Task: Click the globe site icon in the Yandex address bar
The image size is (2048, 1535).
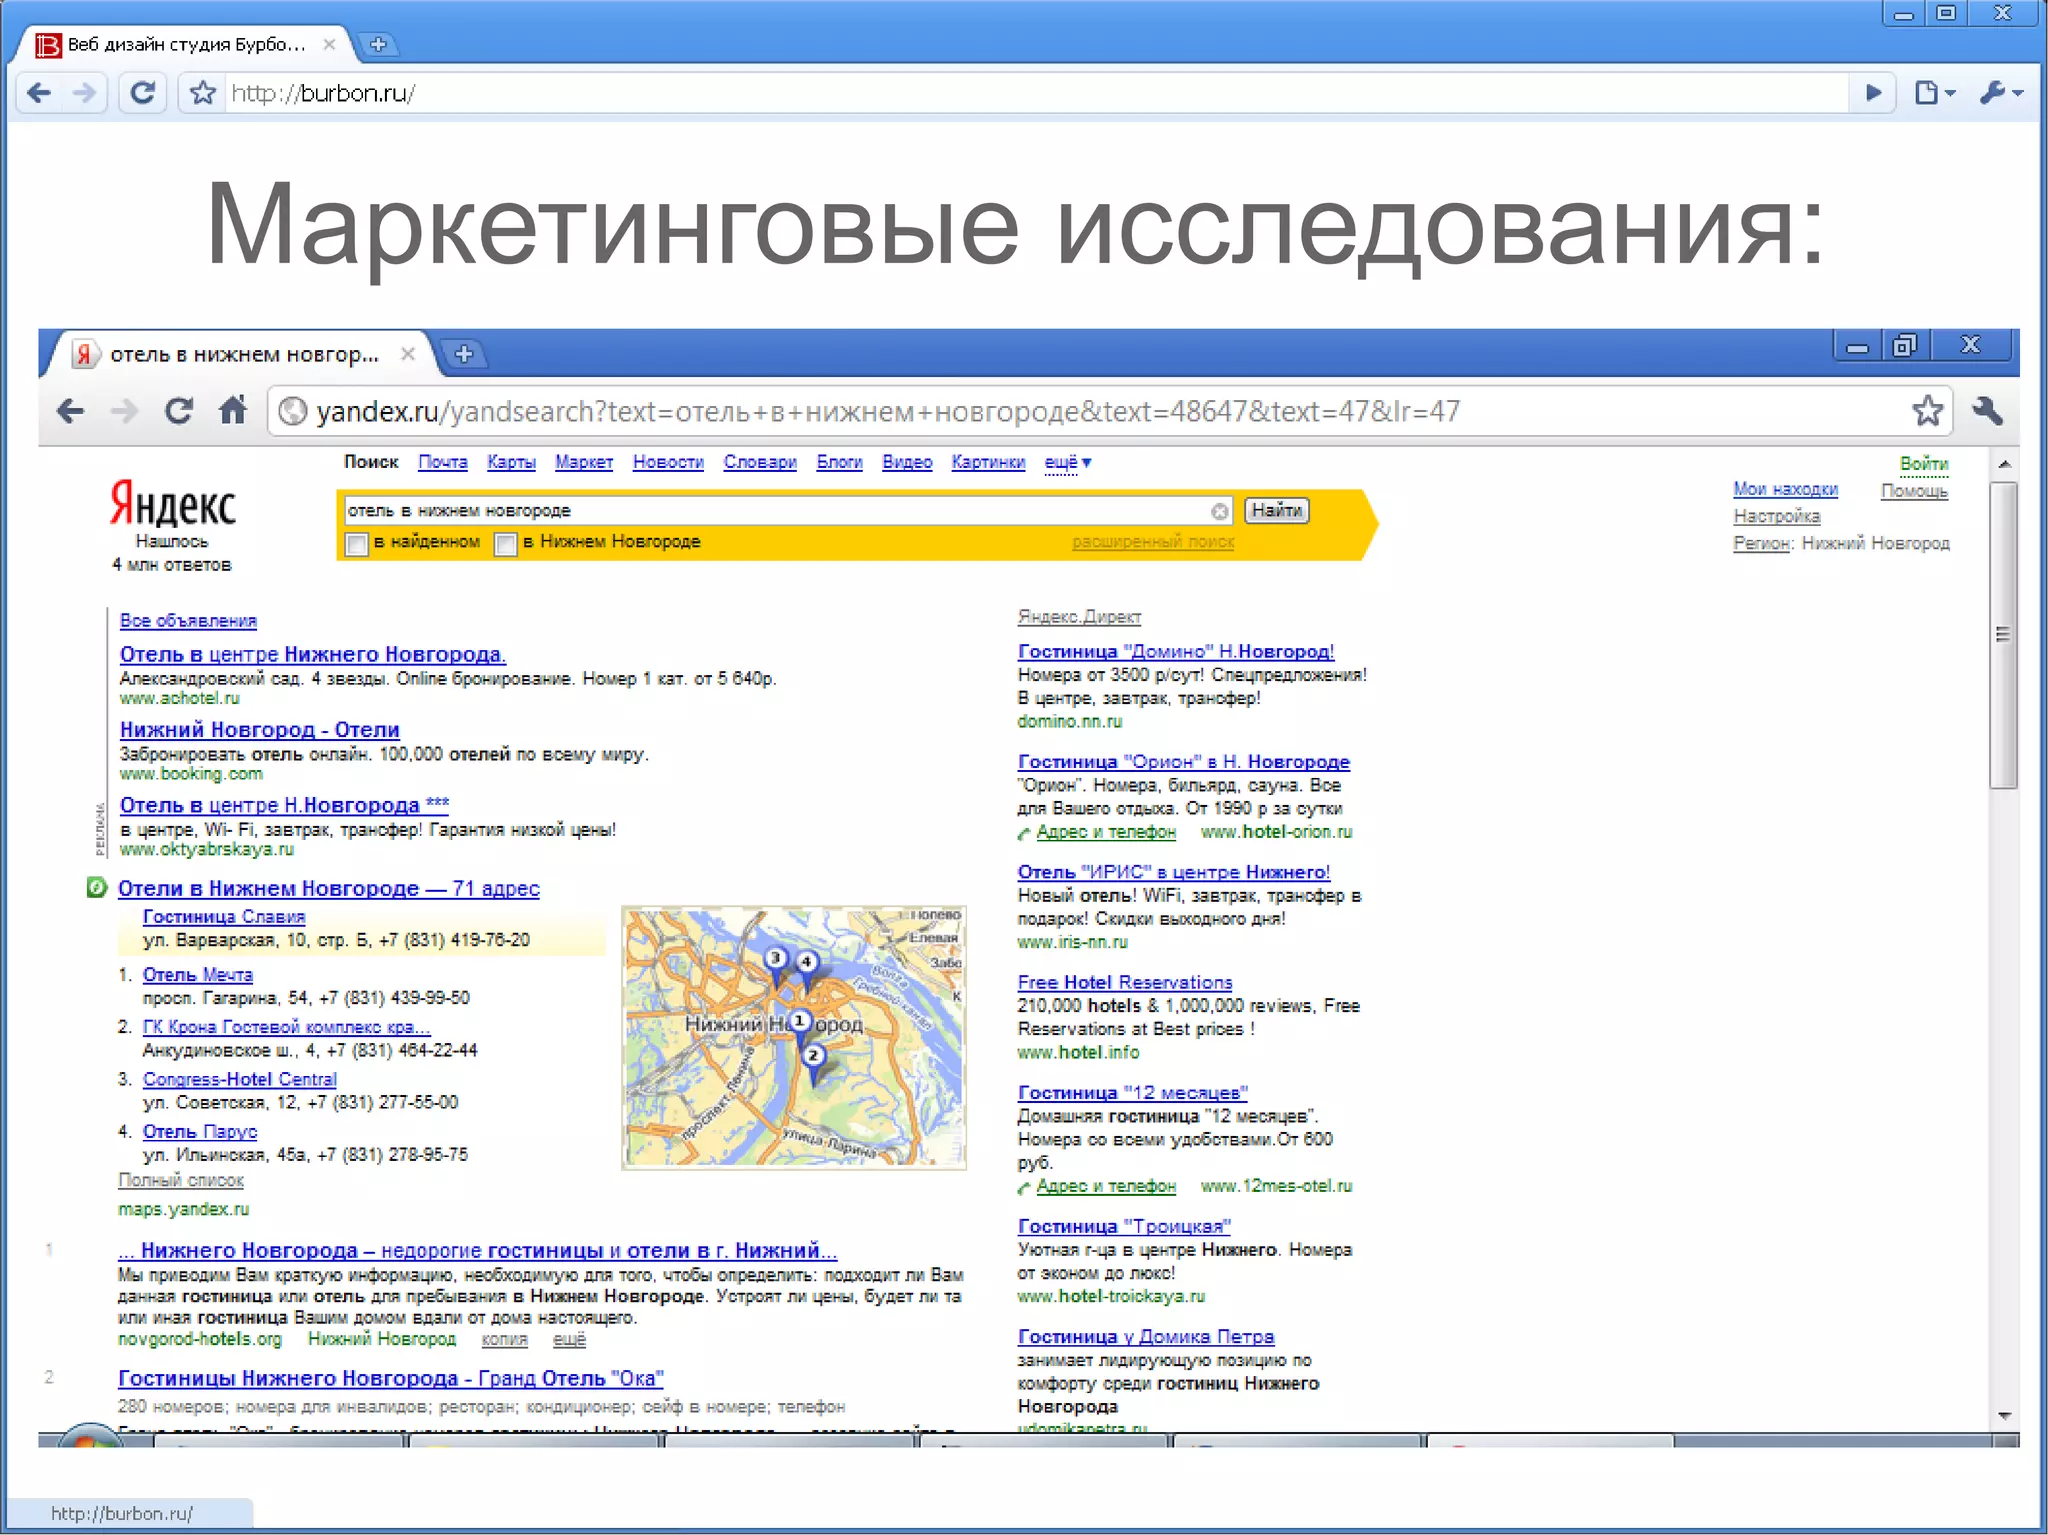Action: point(292,412)
